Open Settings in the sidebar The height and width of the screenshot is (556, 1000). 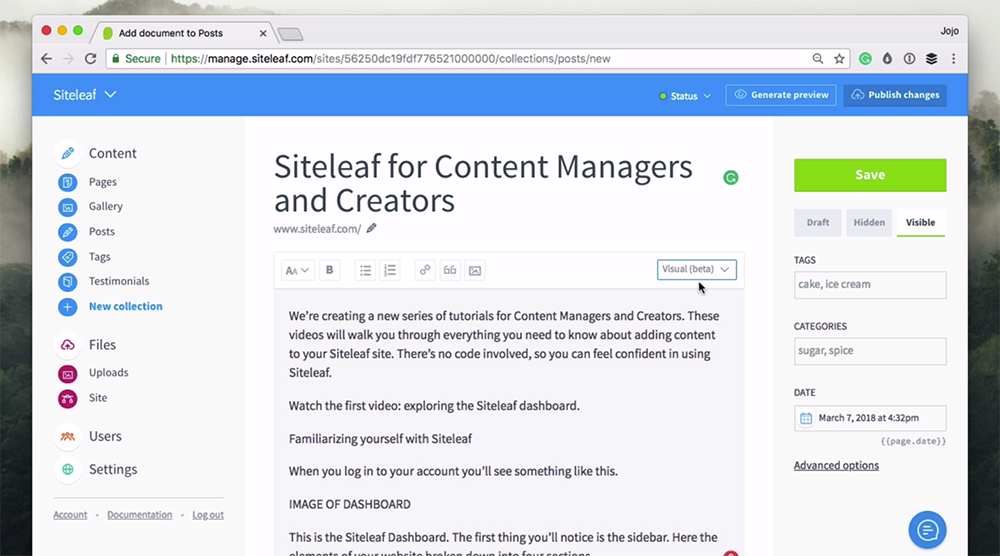(113, 469)
